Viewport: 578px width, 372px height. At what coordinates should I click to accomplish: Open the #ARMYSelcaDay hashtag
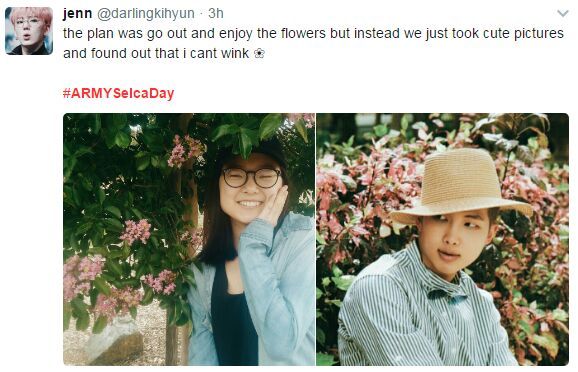point(118,93)
